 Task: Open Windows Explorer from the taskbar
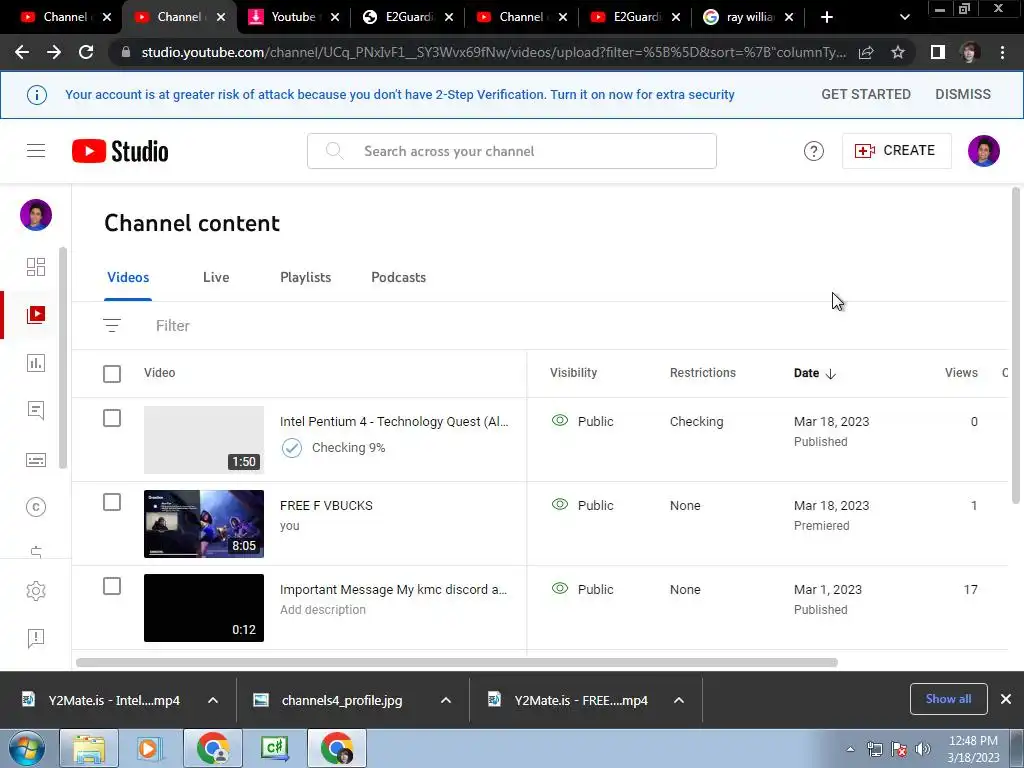point(89,748)
